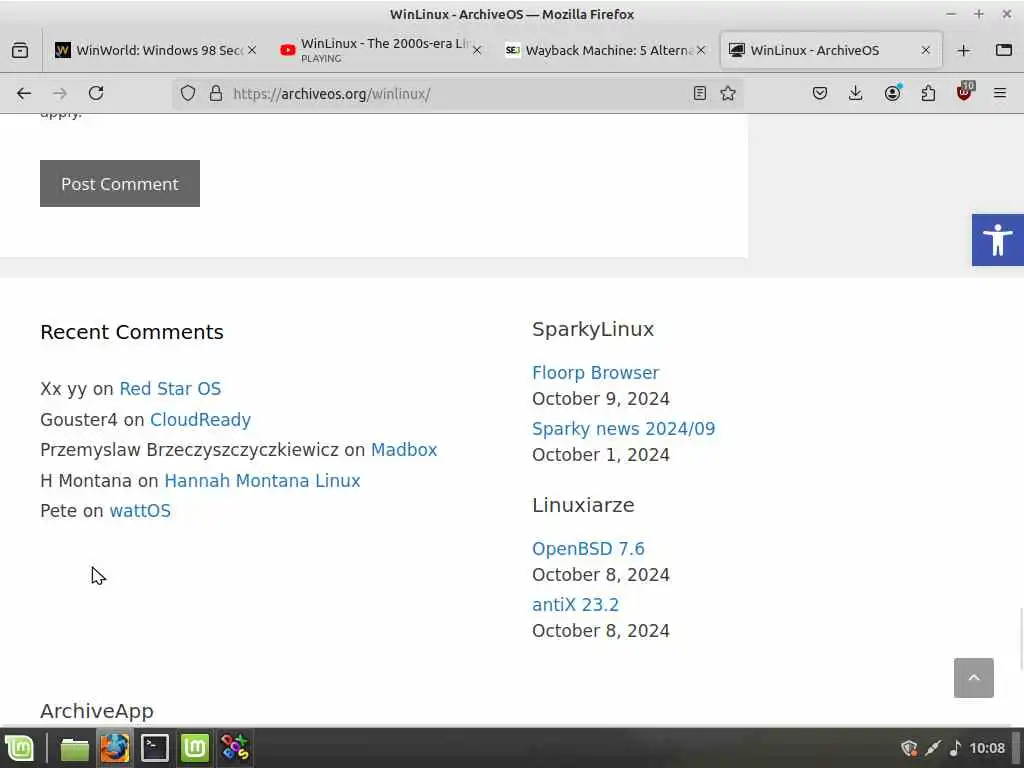The height and width of the screenshot is (768, 1024).
Task: Open the Madbox link
Action: point(404,450)
